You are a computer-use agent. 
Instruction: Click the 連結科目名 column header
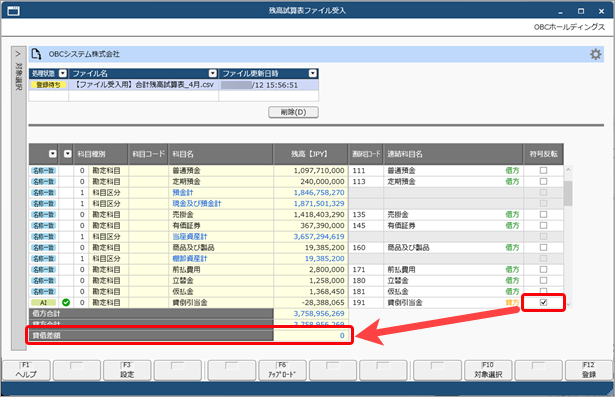[453, 154]
